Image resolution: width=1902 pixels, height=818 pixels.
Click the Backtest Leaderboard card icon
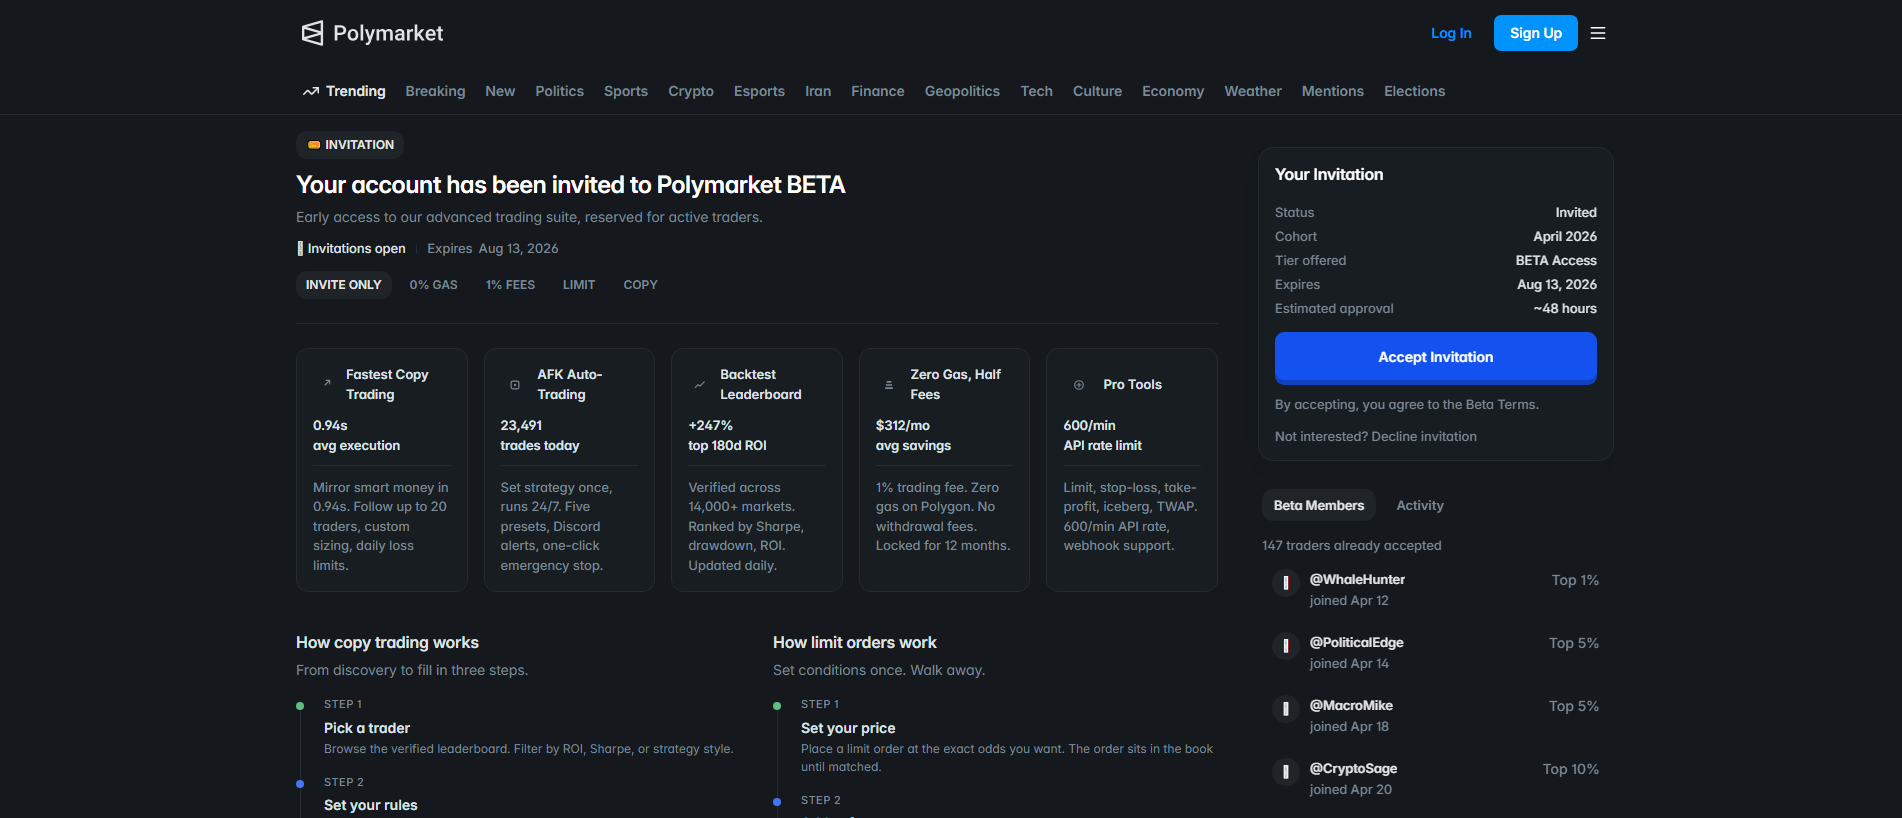coord(700,384)
